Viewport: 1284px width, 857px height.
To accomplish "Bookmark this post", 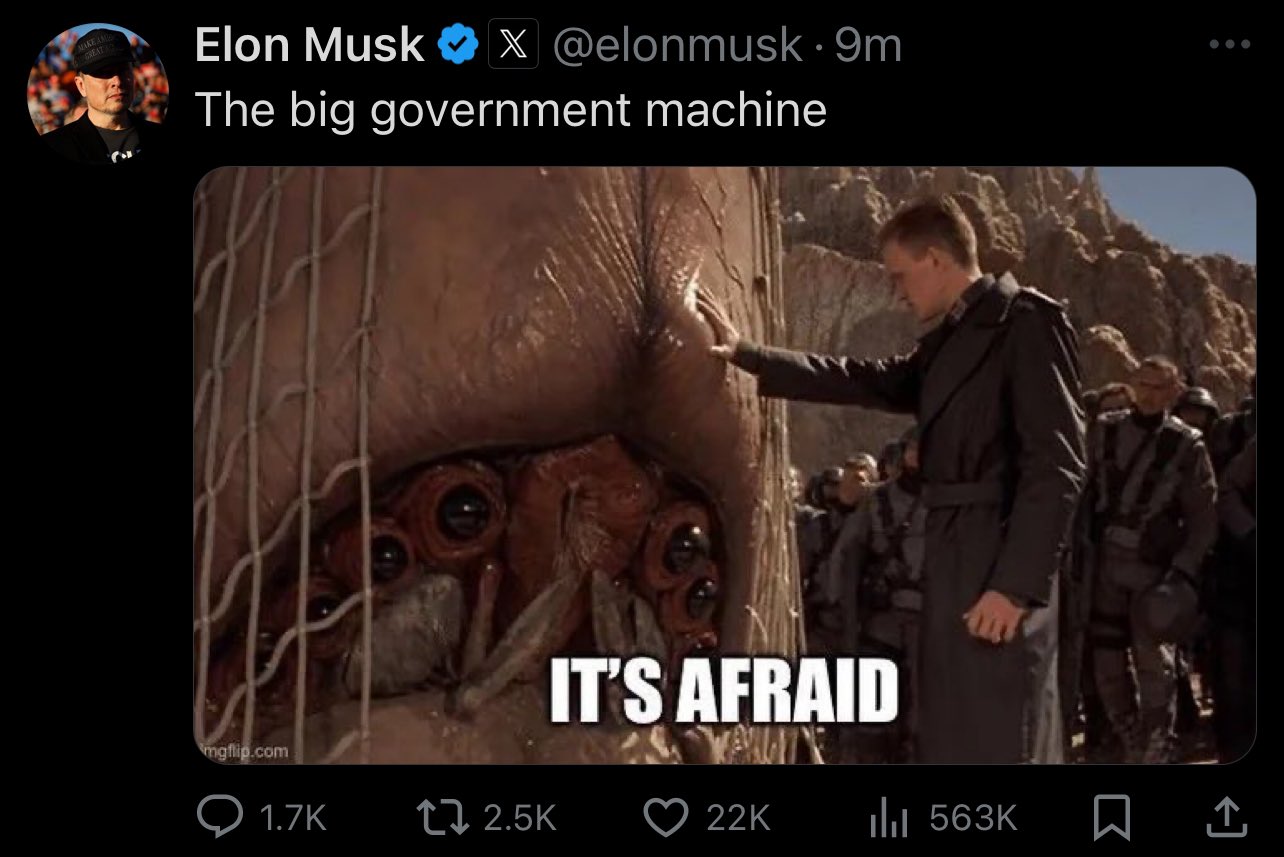I will pos(1111,820).
